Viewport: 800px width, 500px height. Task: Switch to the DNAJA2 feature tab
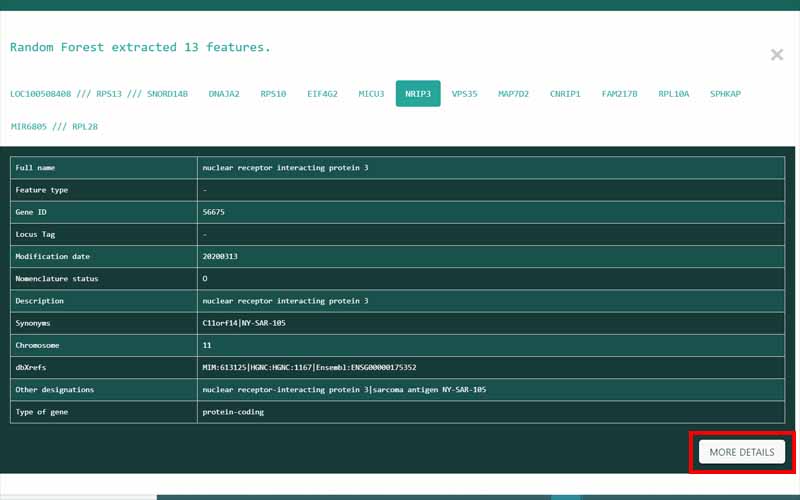[x=224, y=94]
